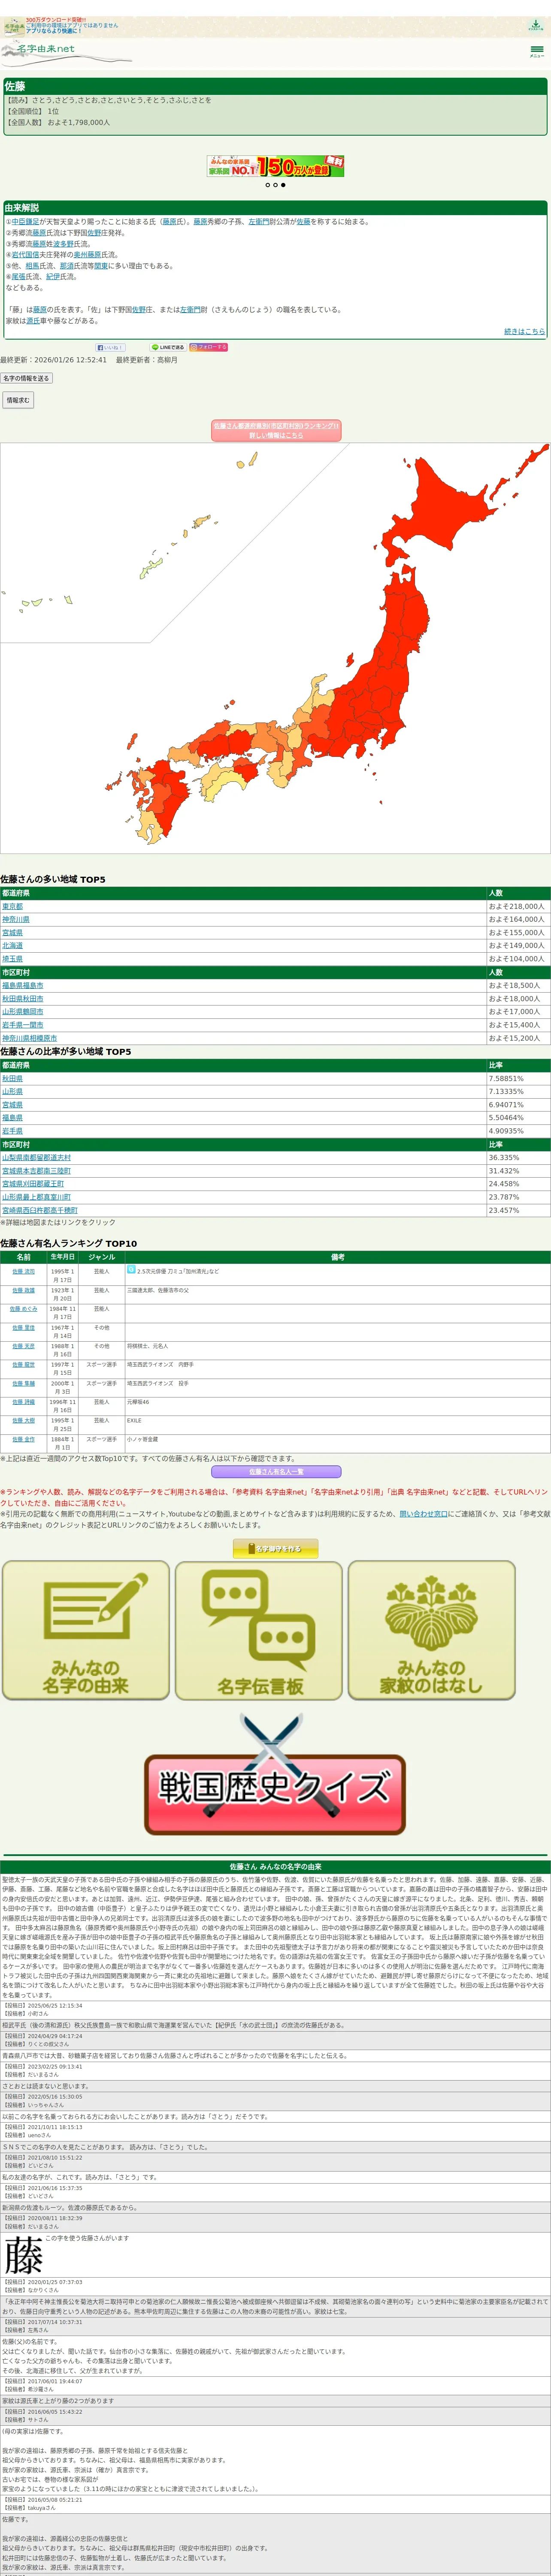Open the name link in the 元欅坂46 row
The image size is (551, 2576).
click(23, 1402)
